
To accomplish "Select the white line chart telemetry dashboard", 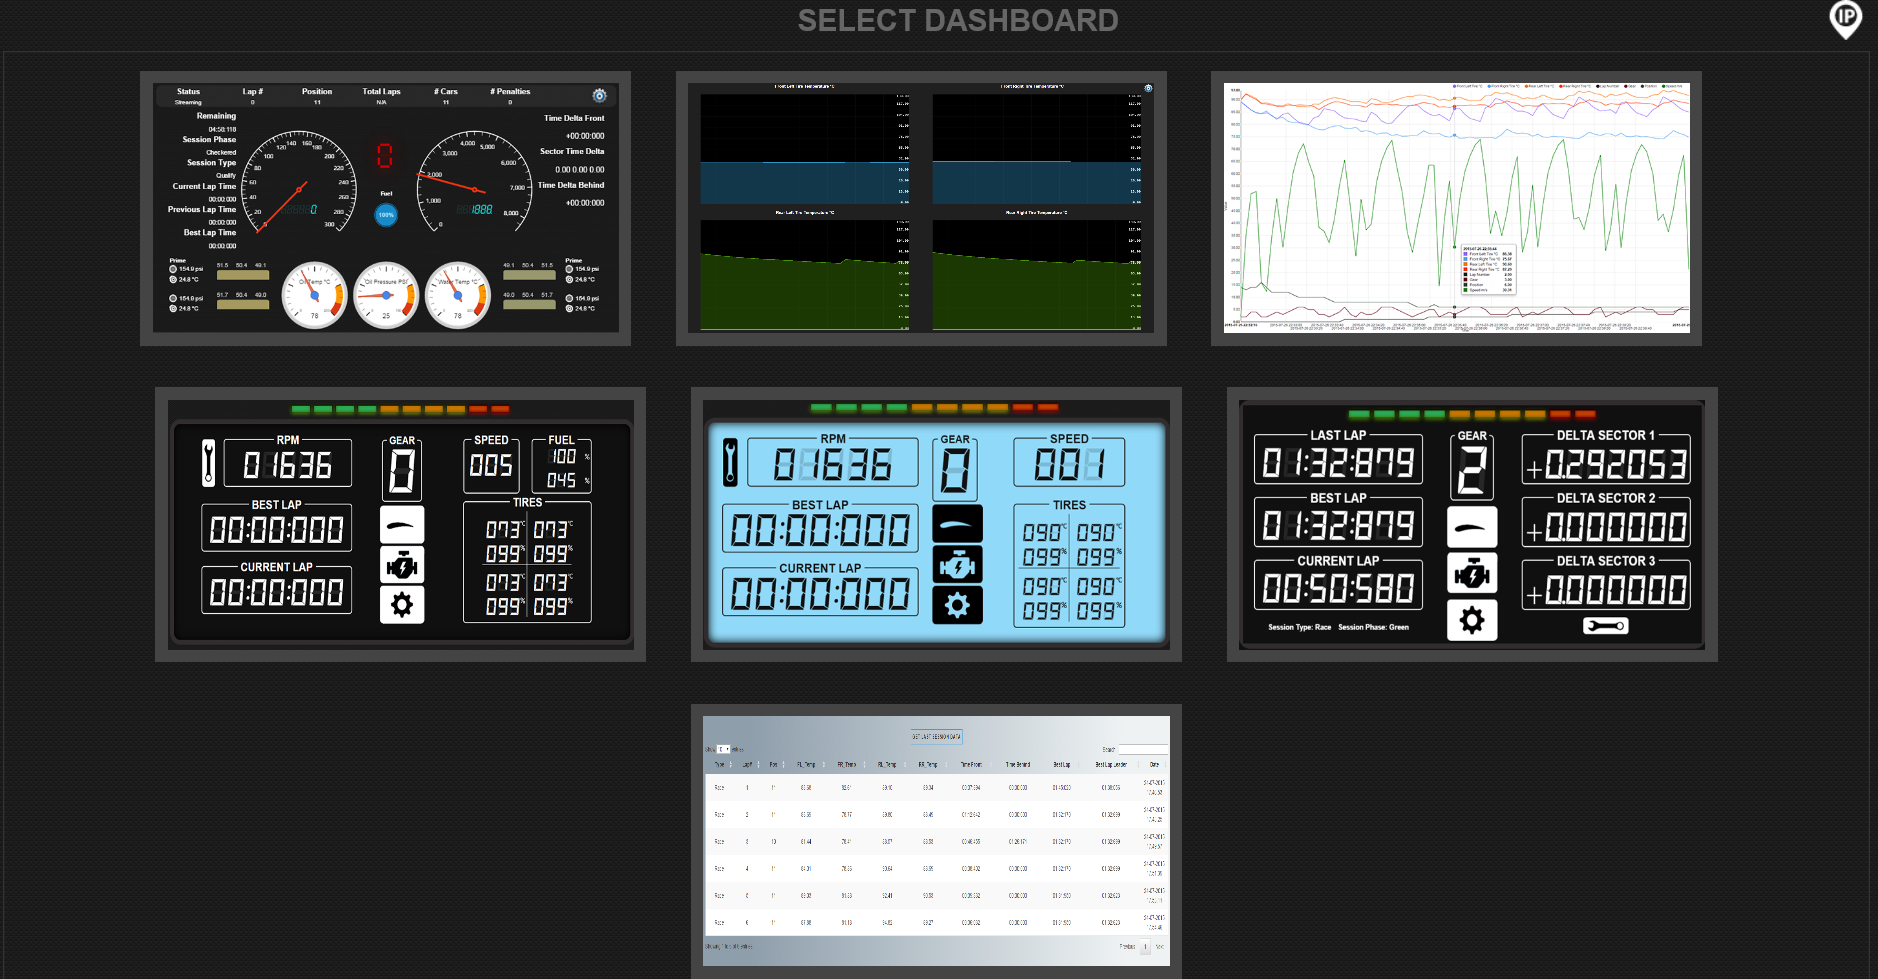I will tap(1456, 208).
